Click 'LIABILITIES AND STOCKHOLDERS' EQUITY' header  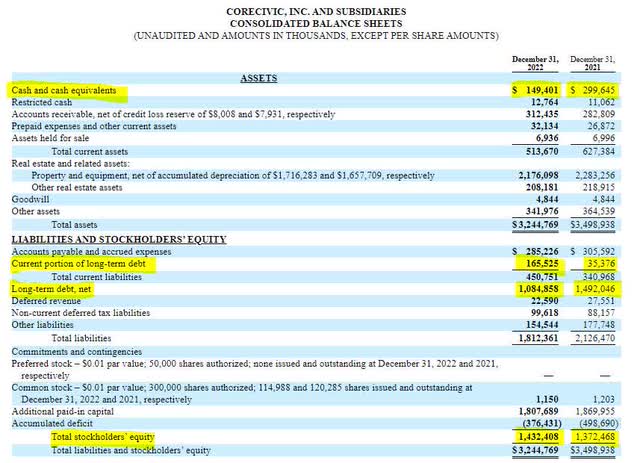pyautogui.click(x=119, y=239)
